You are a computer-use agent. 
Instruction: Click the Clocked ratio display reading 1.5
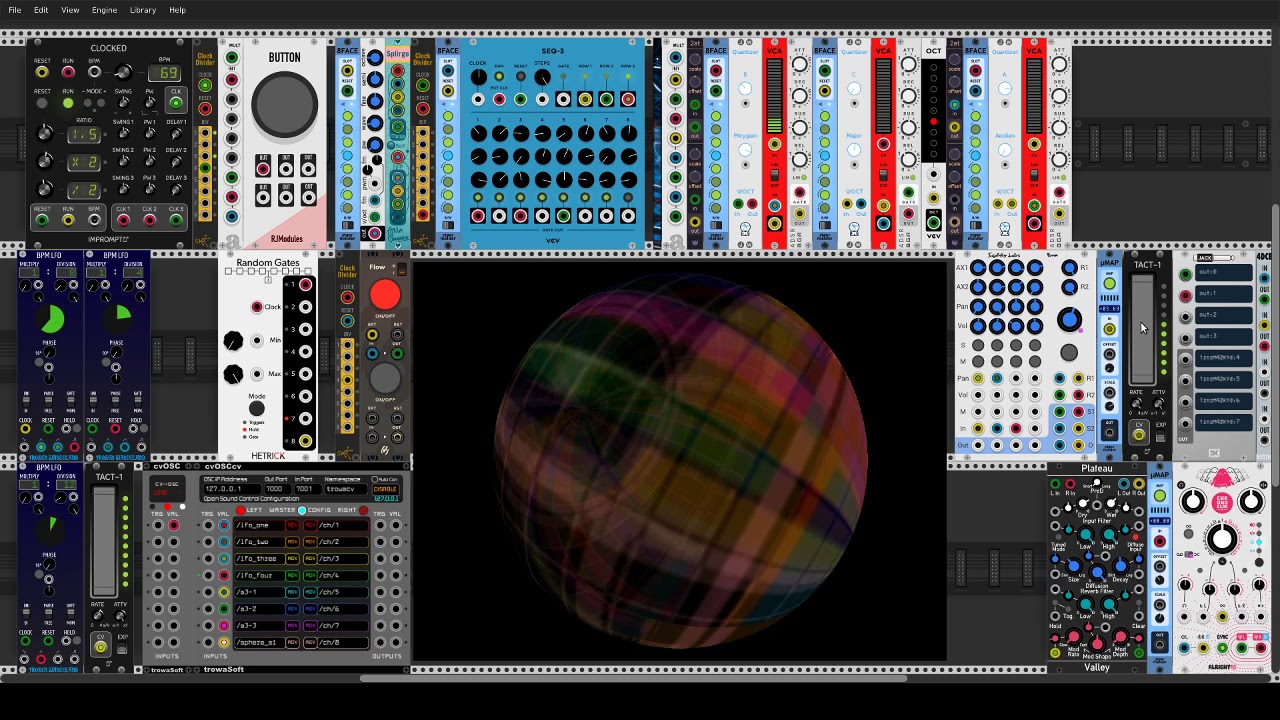pos(84,134)
